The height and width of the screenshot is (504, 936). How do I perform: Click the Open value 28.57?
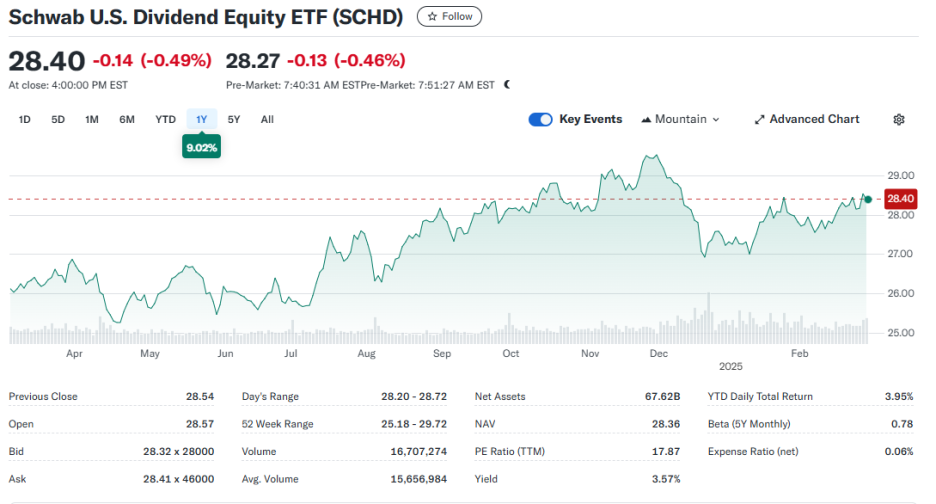coord(200,424)
